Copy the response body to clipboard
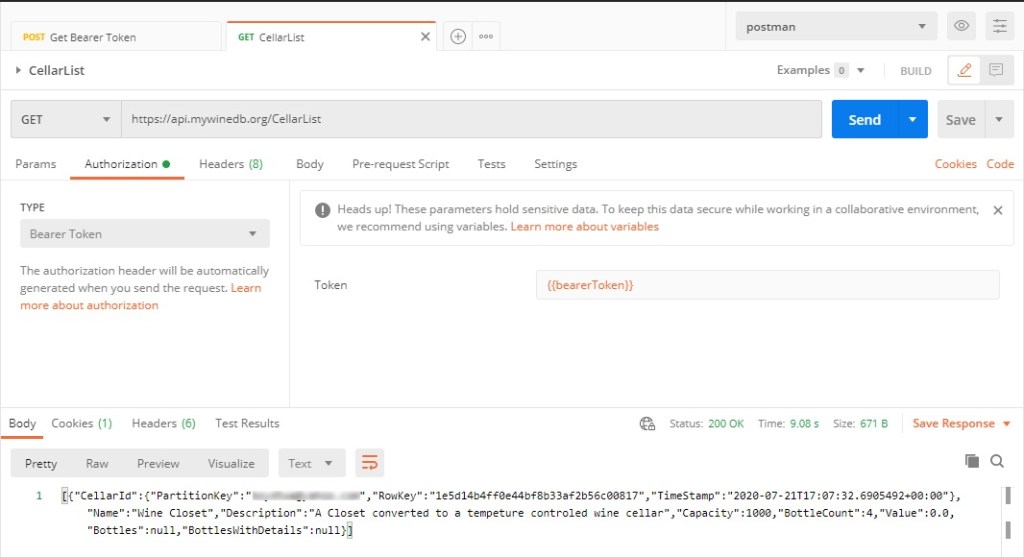Viewport: 1024px width, 557px height. (x=971, y=461)
